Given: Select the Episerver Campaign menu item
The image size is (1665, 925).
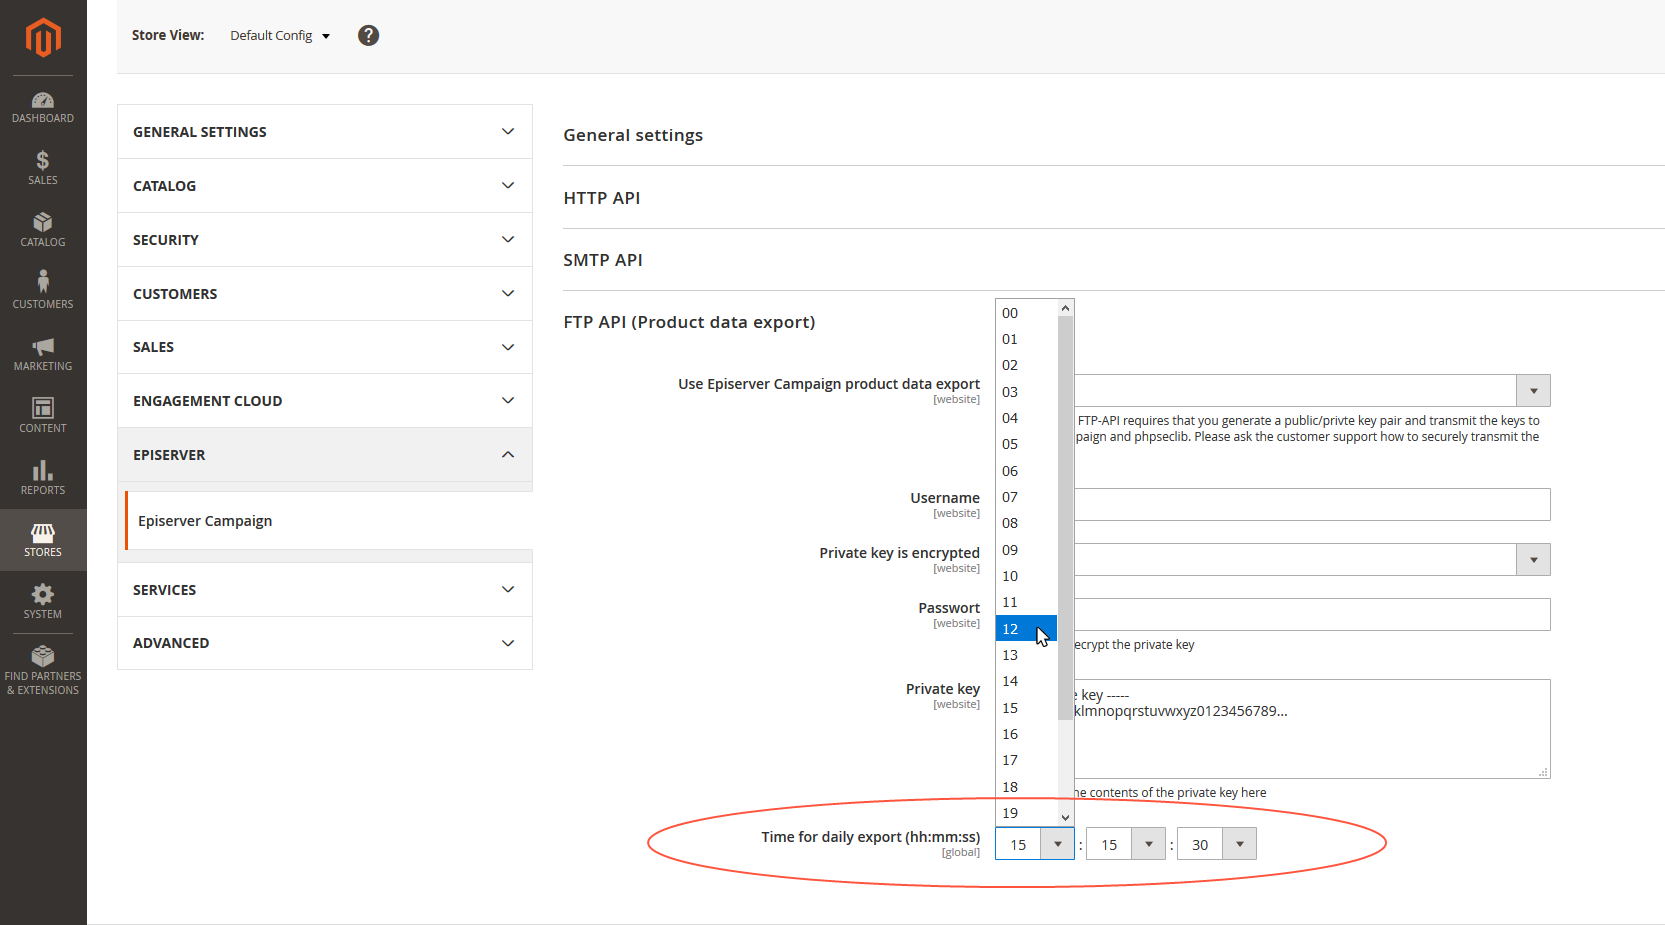Looking at the screenshot, I should [329, 521].
